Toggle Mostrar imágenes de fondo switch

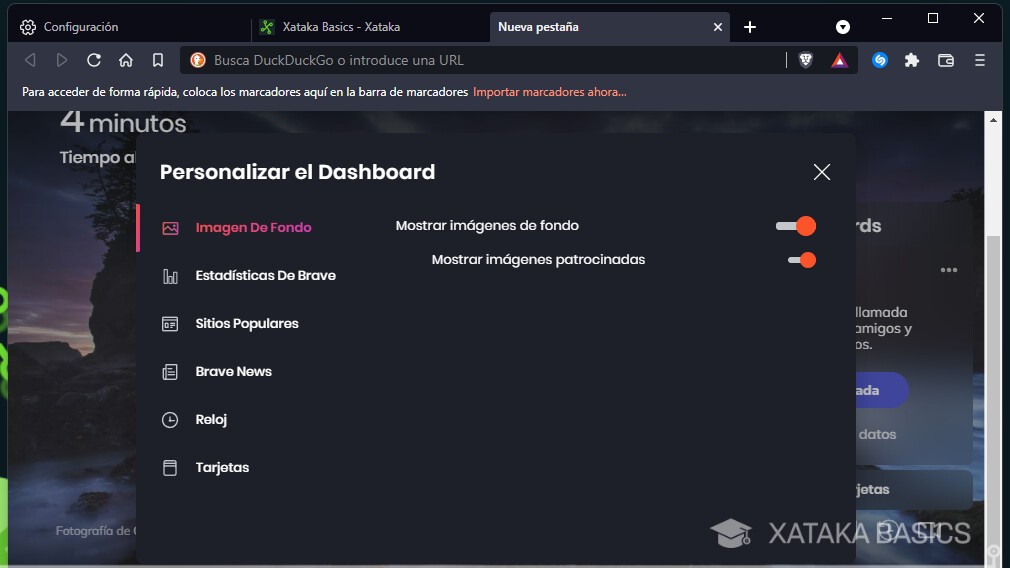point(796,226)
